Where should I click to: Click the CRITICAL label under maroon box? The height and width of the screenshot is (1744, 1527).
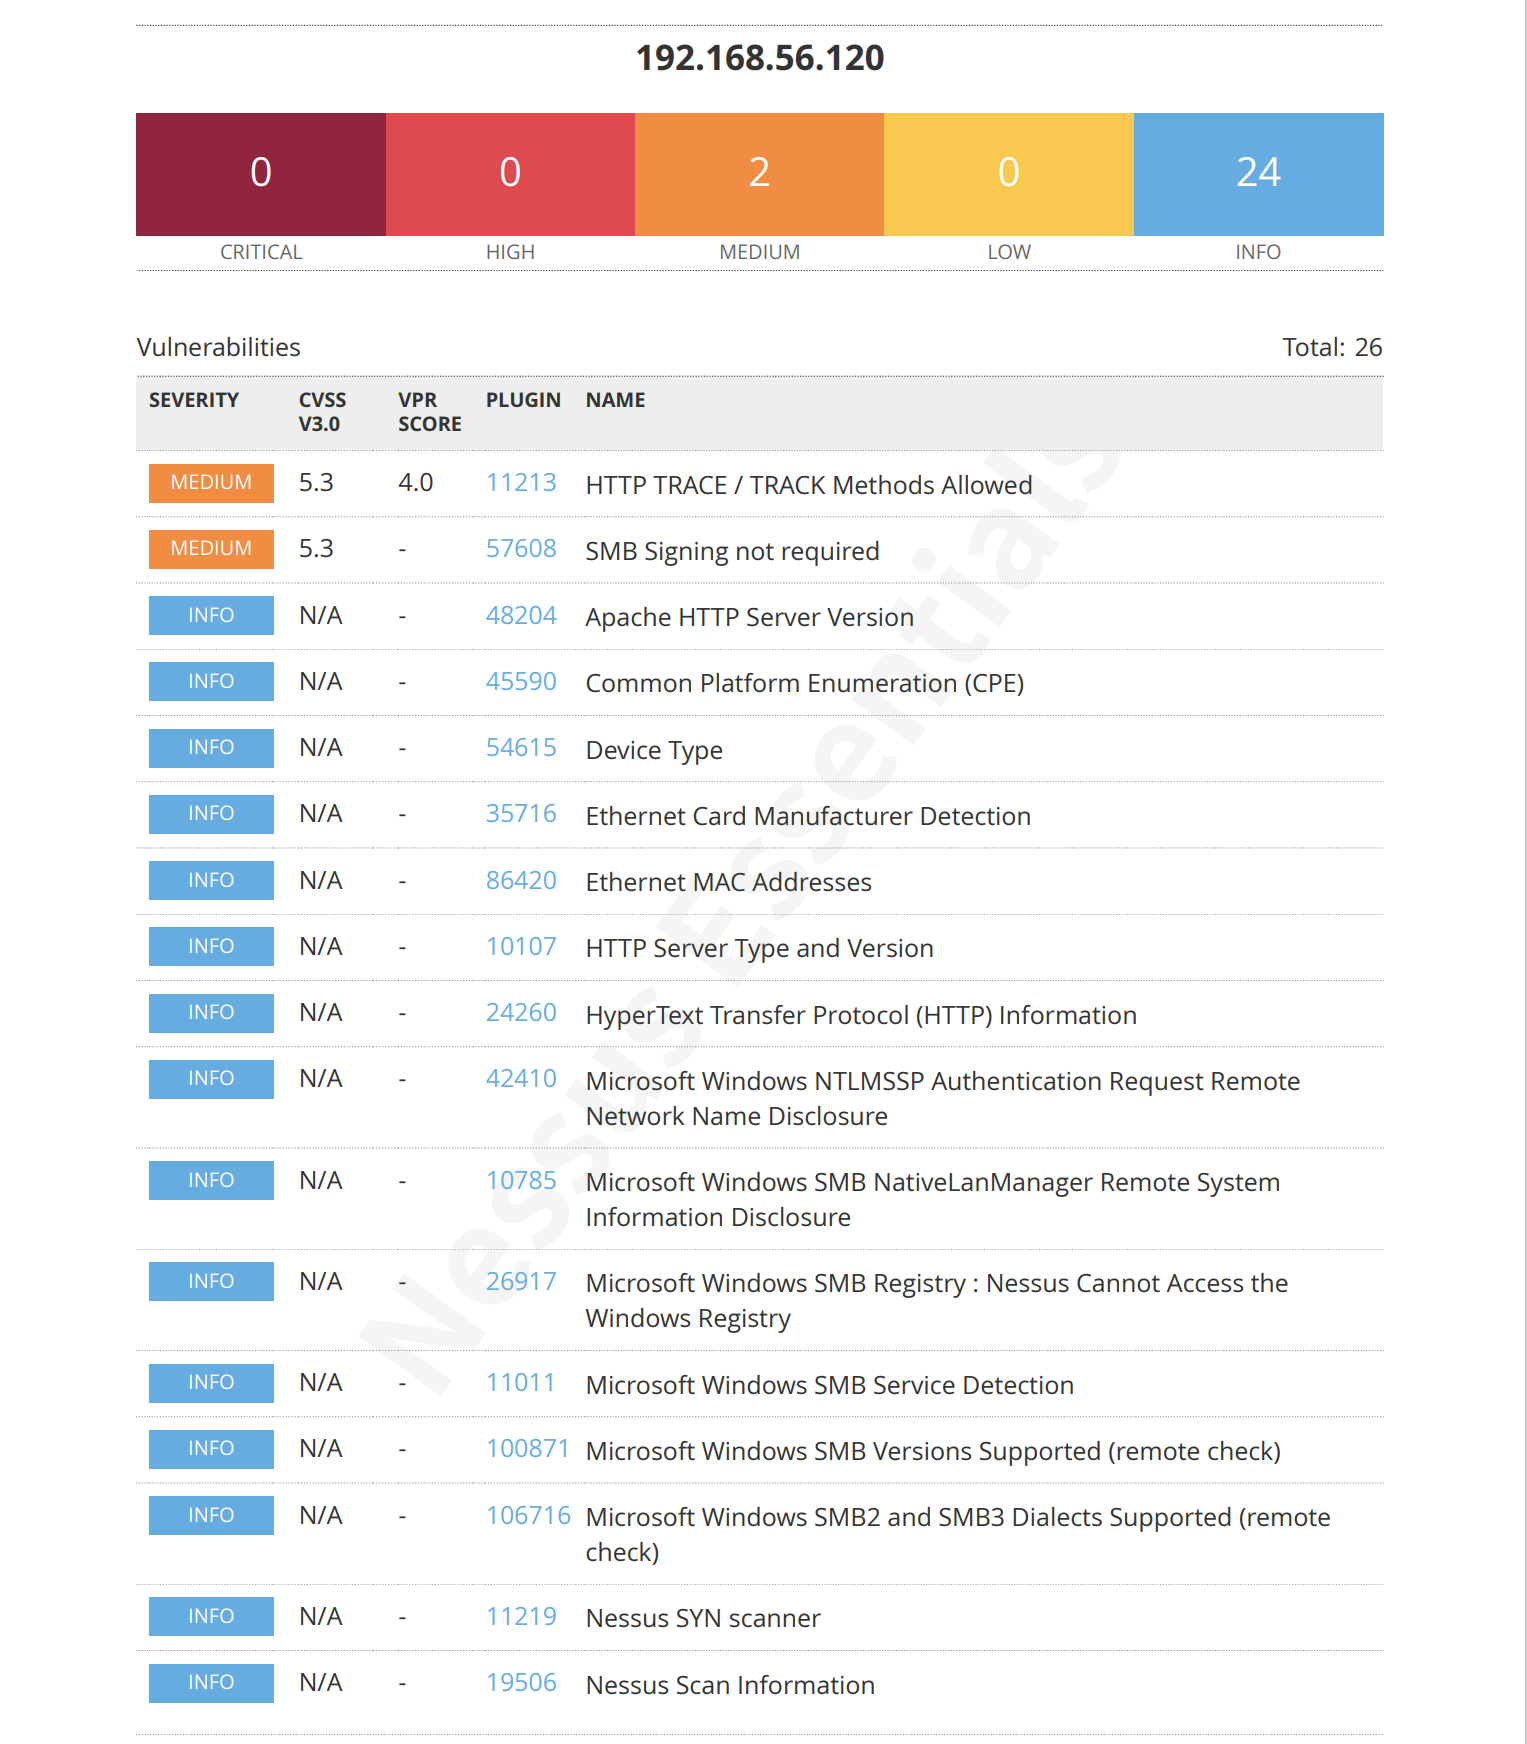point(261,252)
